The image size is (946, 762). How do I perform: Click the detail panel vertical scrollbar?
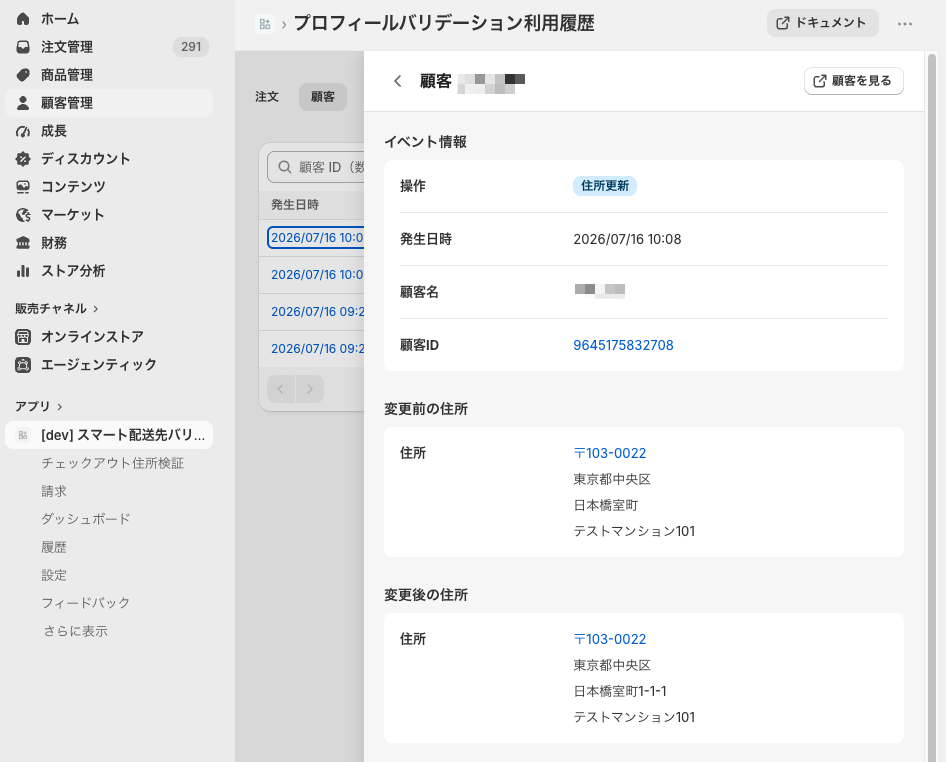tap(931, 406)
